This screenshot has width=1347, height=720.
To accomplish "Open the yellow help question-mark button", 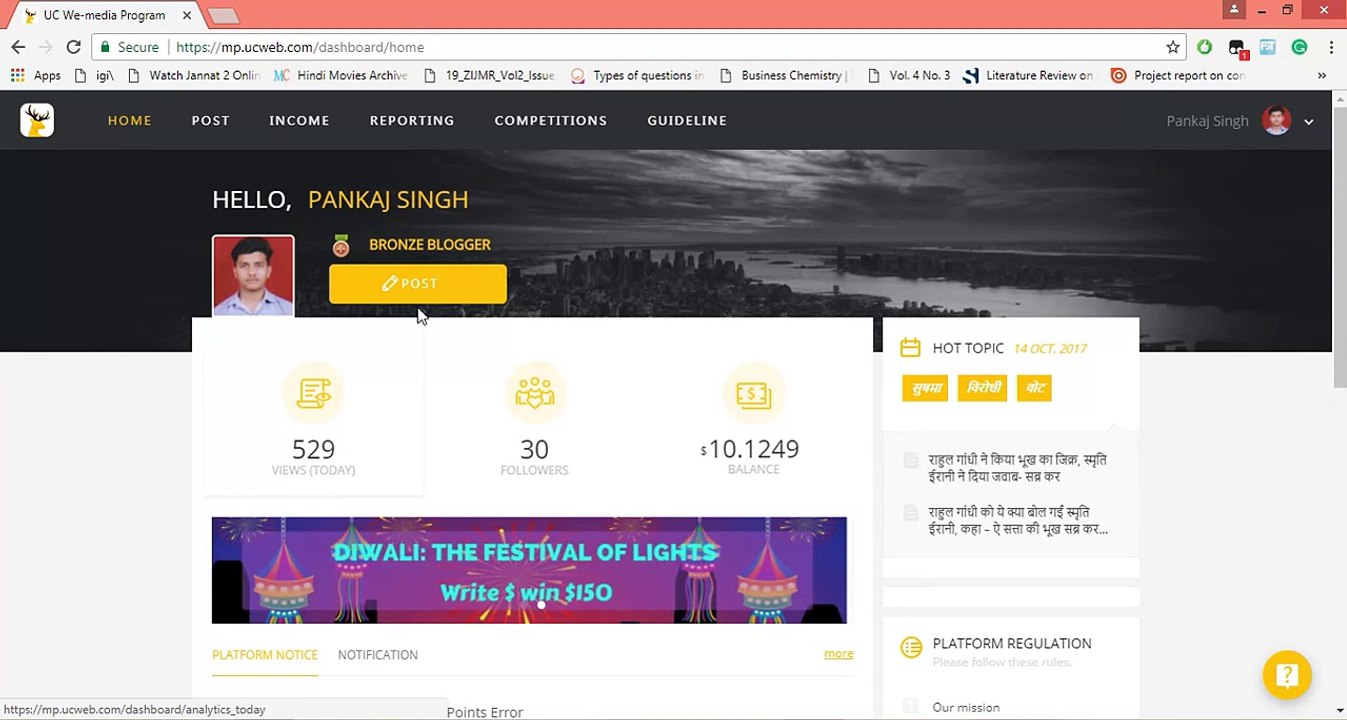I will [1287, 675].
